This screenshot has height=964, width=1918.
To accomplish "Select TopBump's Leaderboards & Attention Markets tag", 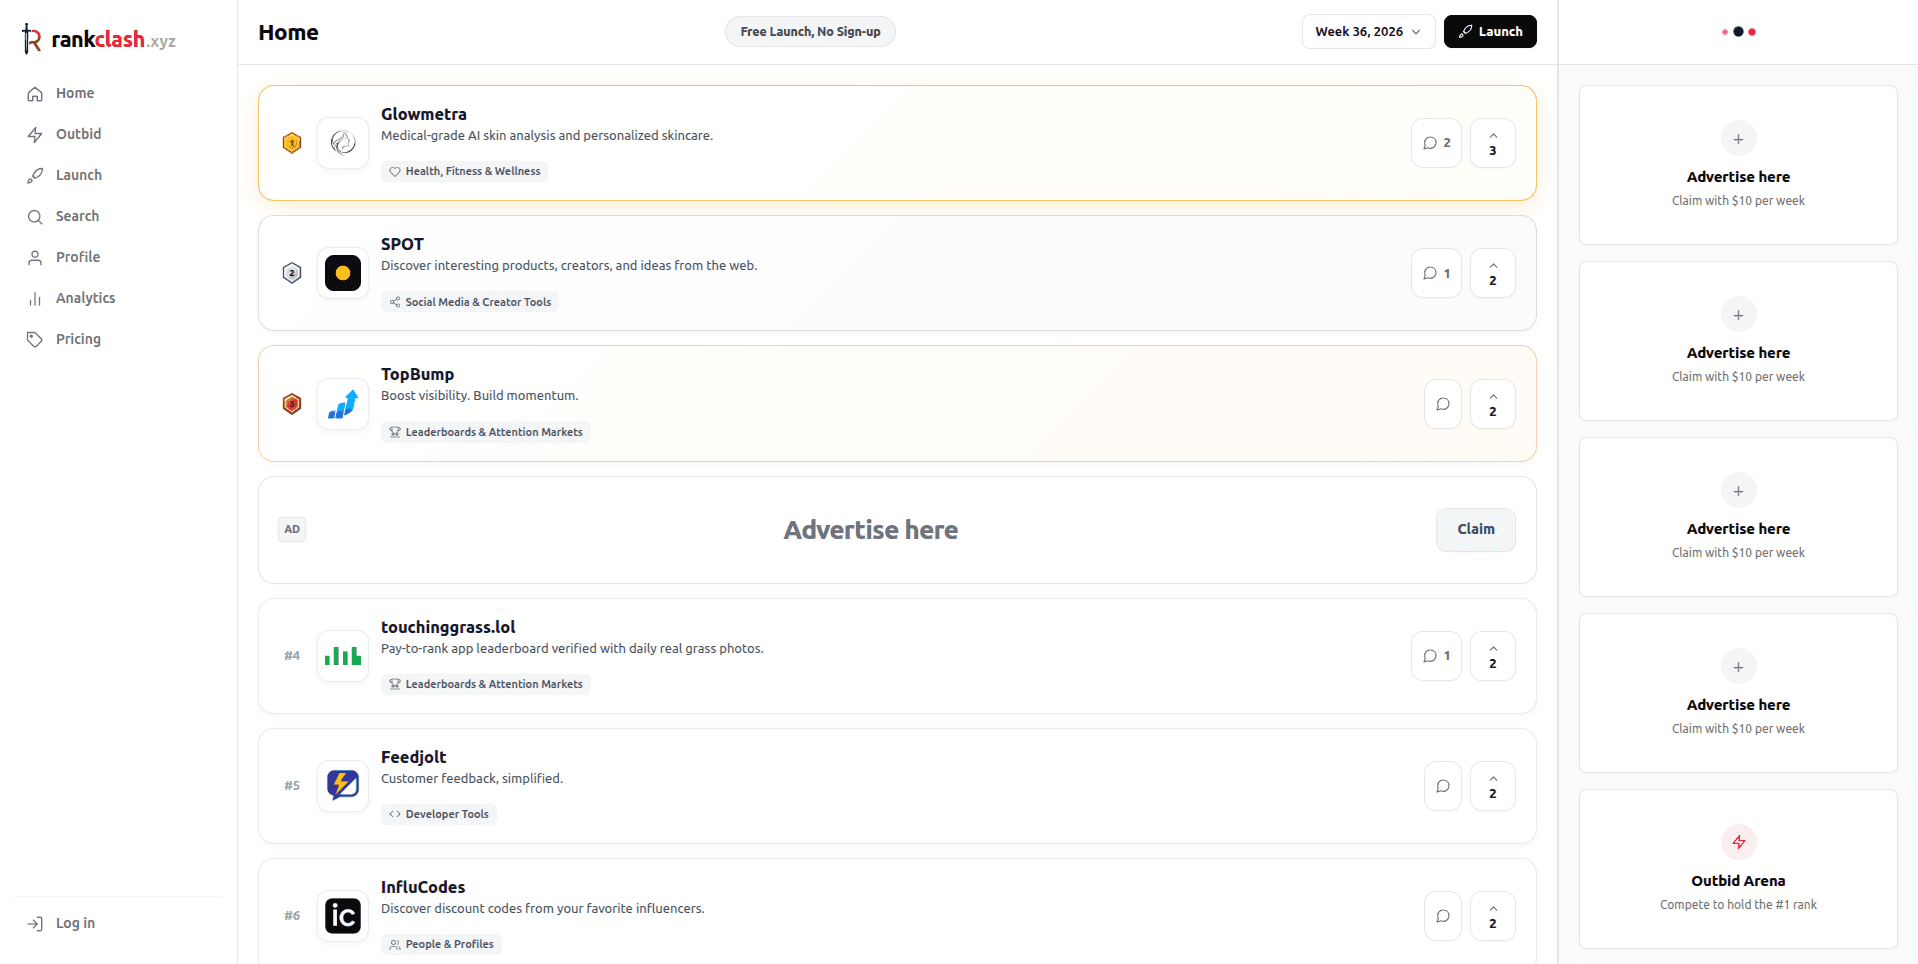I will (x=486, y=432).
